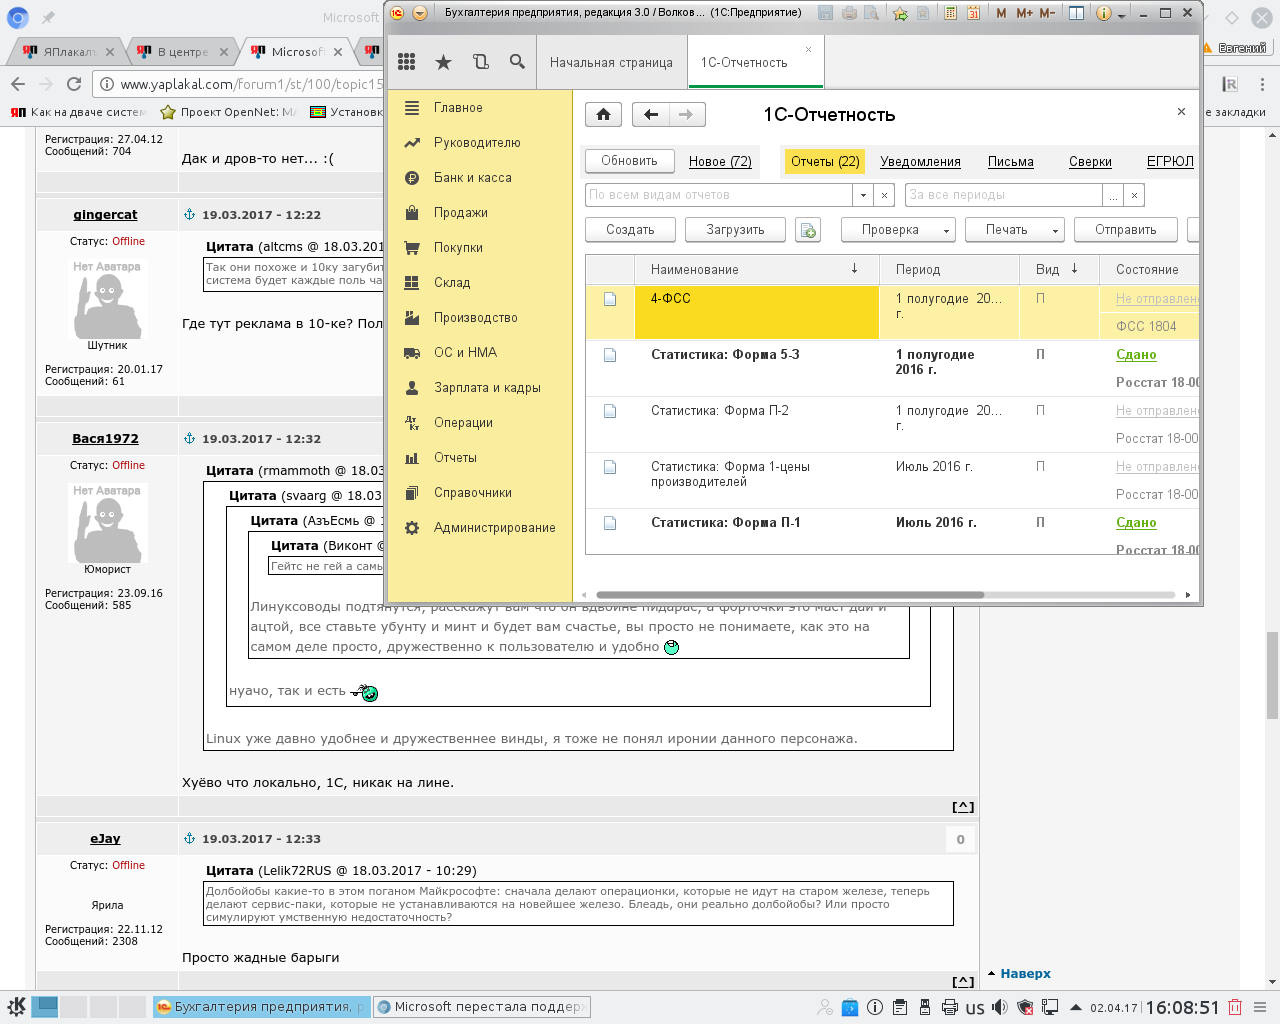This screenshot has height=1024, width=1280.
Task: Open the Справочники section
Action: click(473, 493)
